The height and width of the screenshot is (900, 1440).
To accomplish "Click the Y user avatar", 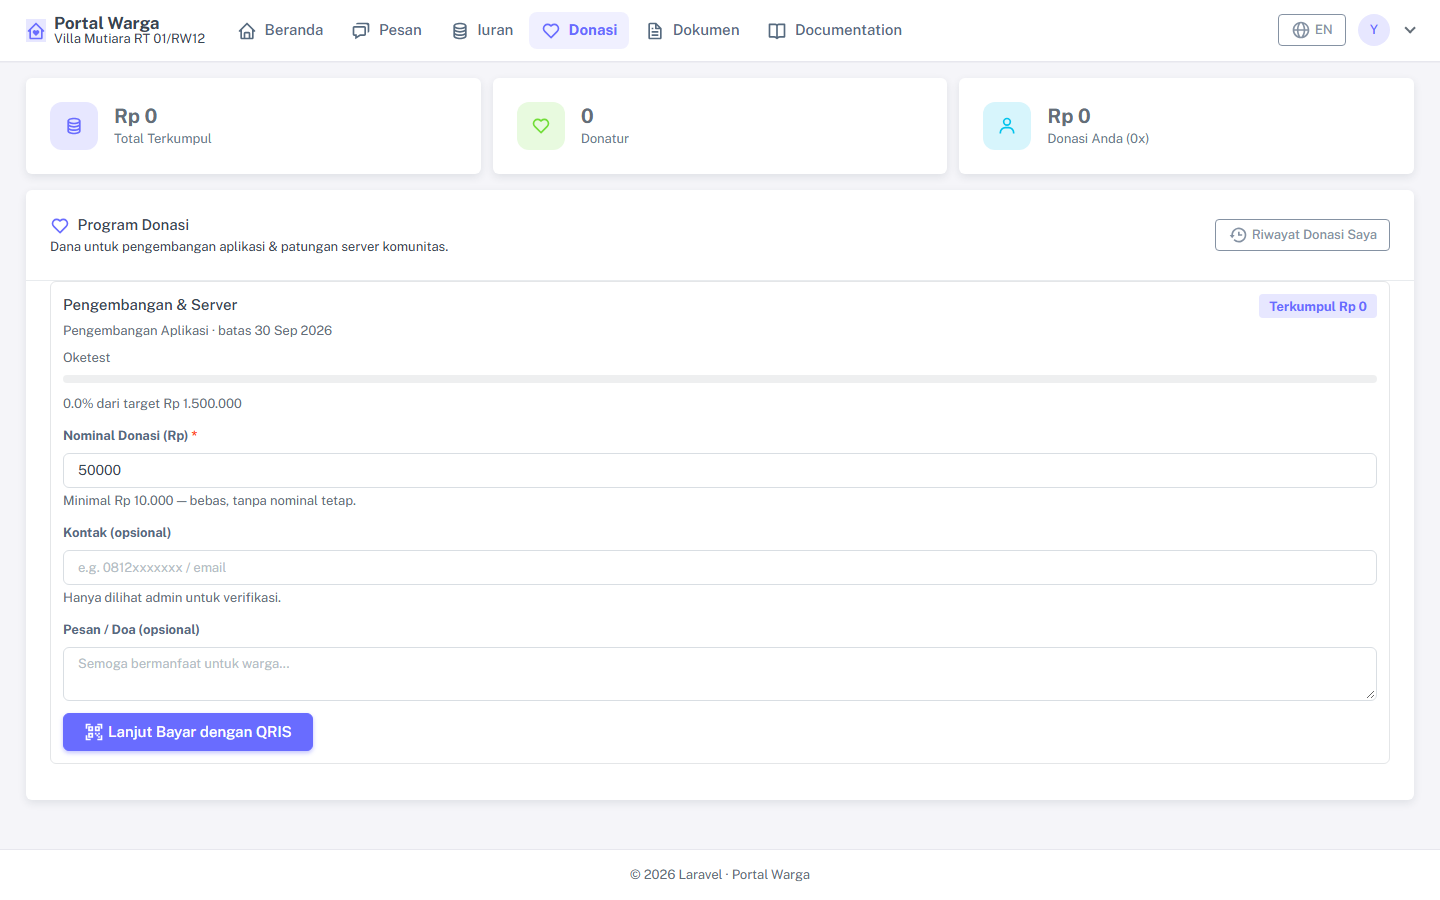I will [x=1374, y=30].
